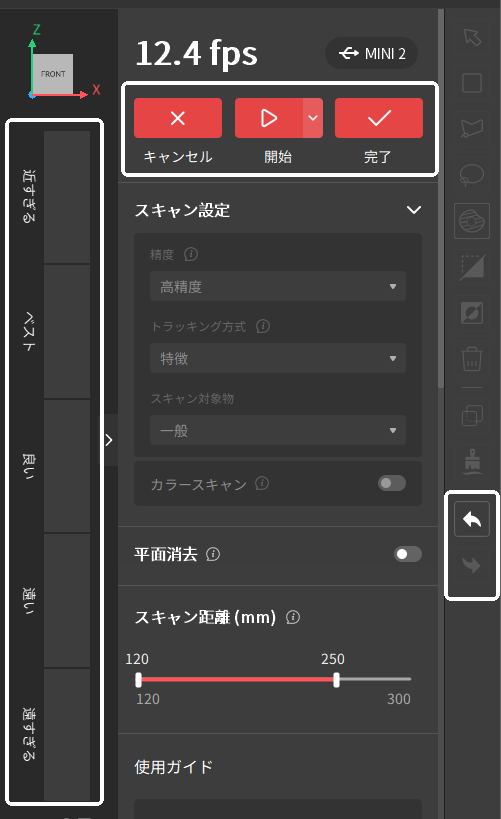The width and height of the screenshot is (501, 819).
Task: Open the 精度 dropdown showing 高精度
Action: pos(278,286)
